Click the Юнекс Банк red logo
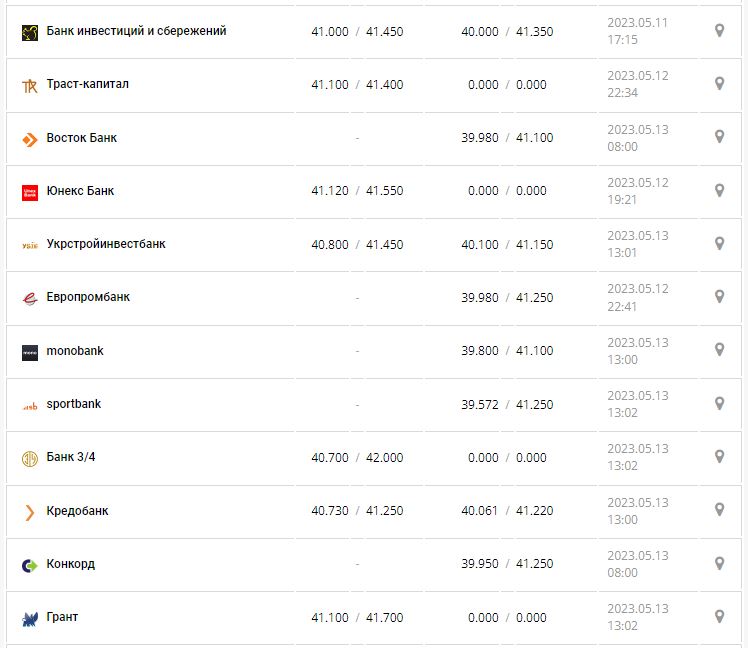Screen dimensions: 748x648 (29, 191)
